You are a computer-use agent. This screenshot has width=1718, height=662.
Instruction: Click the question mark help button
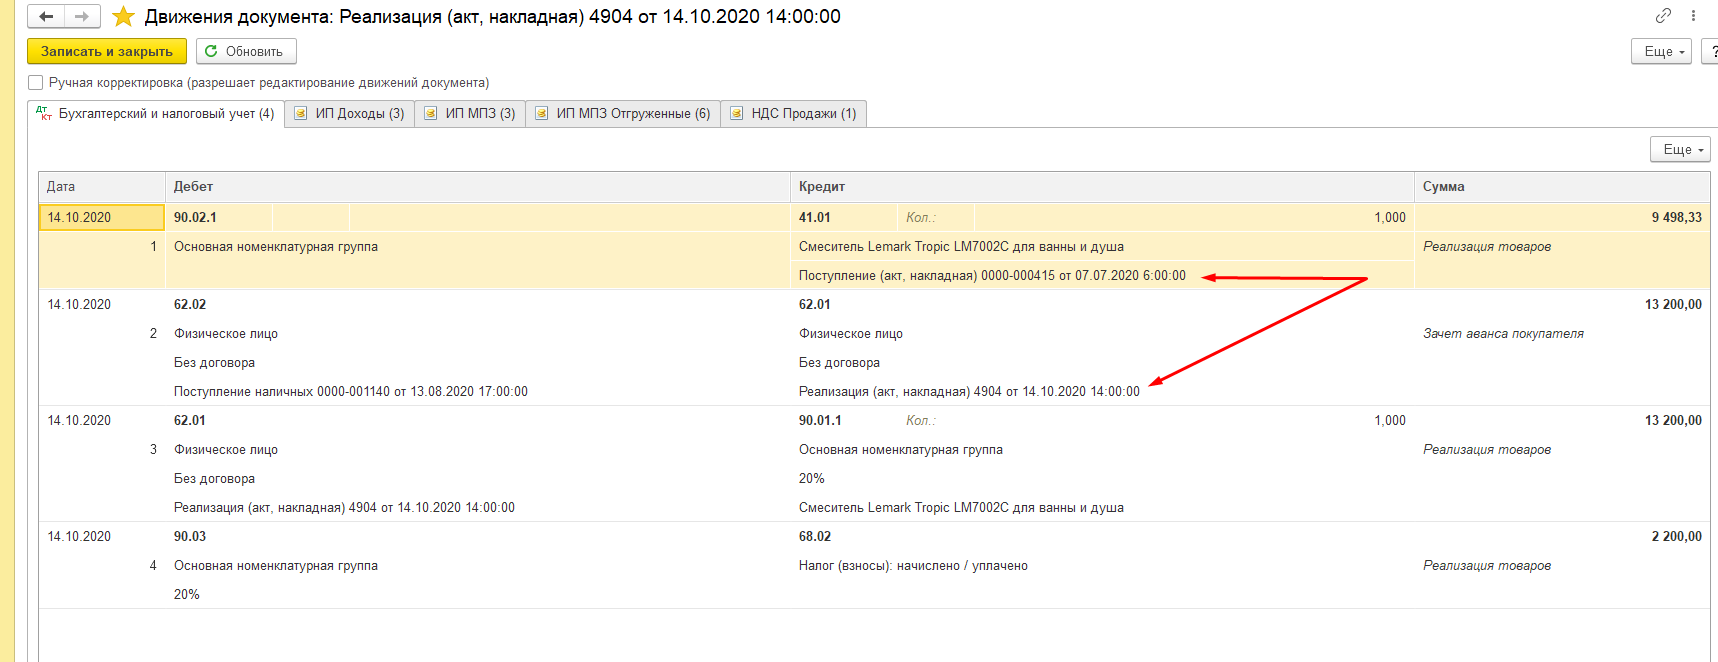coord(1711,51)
